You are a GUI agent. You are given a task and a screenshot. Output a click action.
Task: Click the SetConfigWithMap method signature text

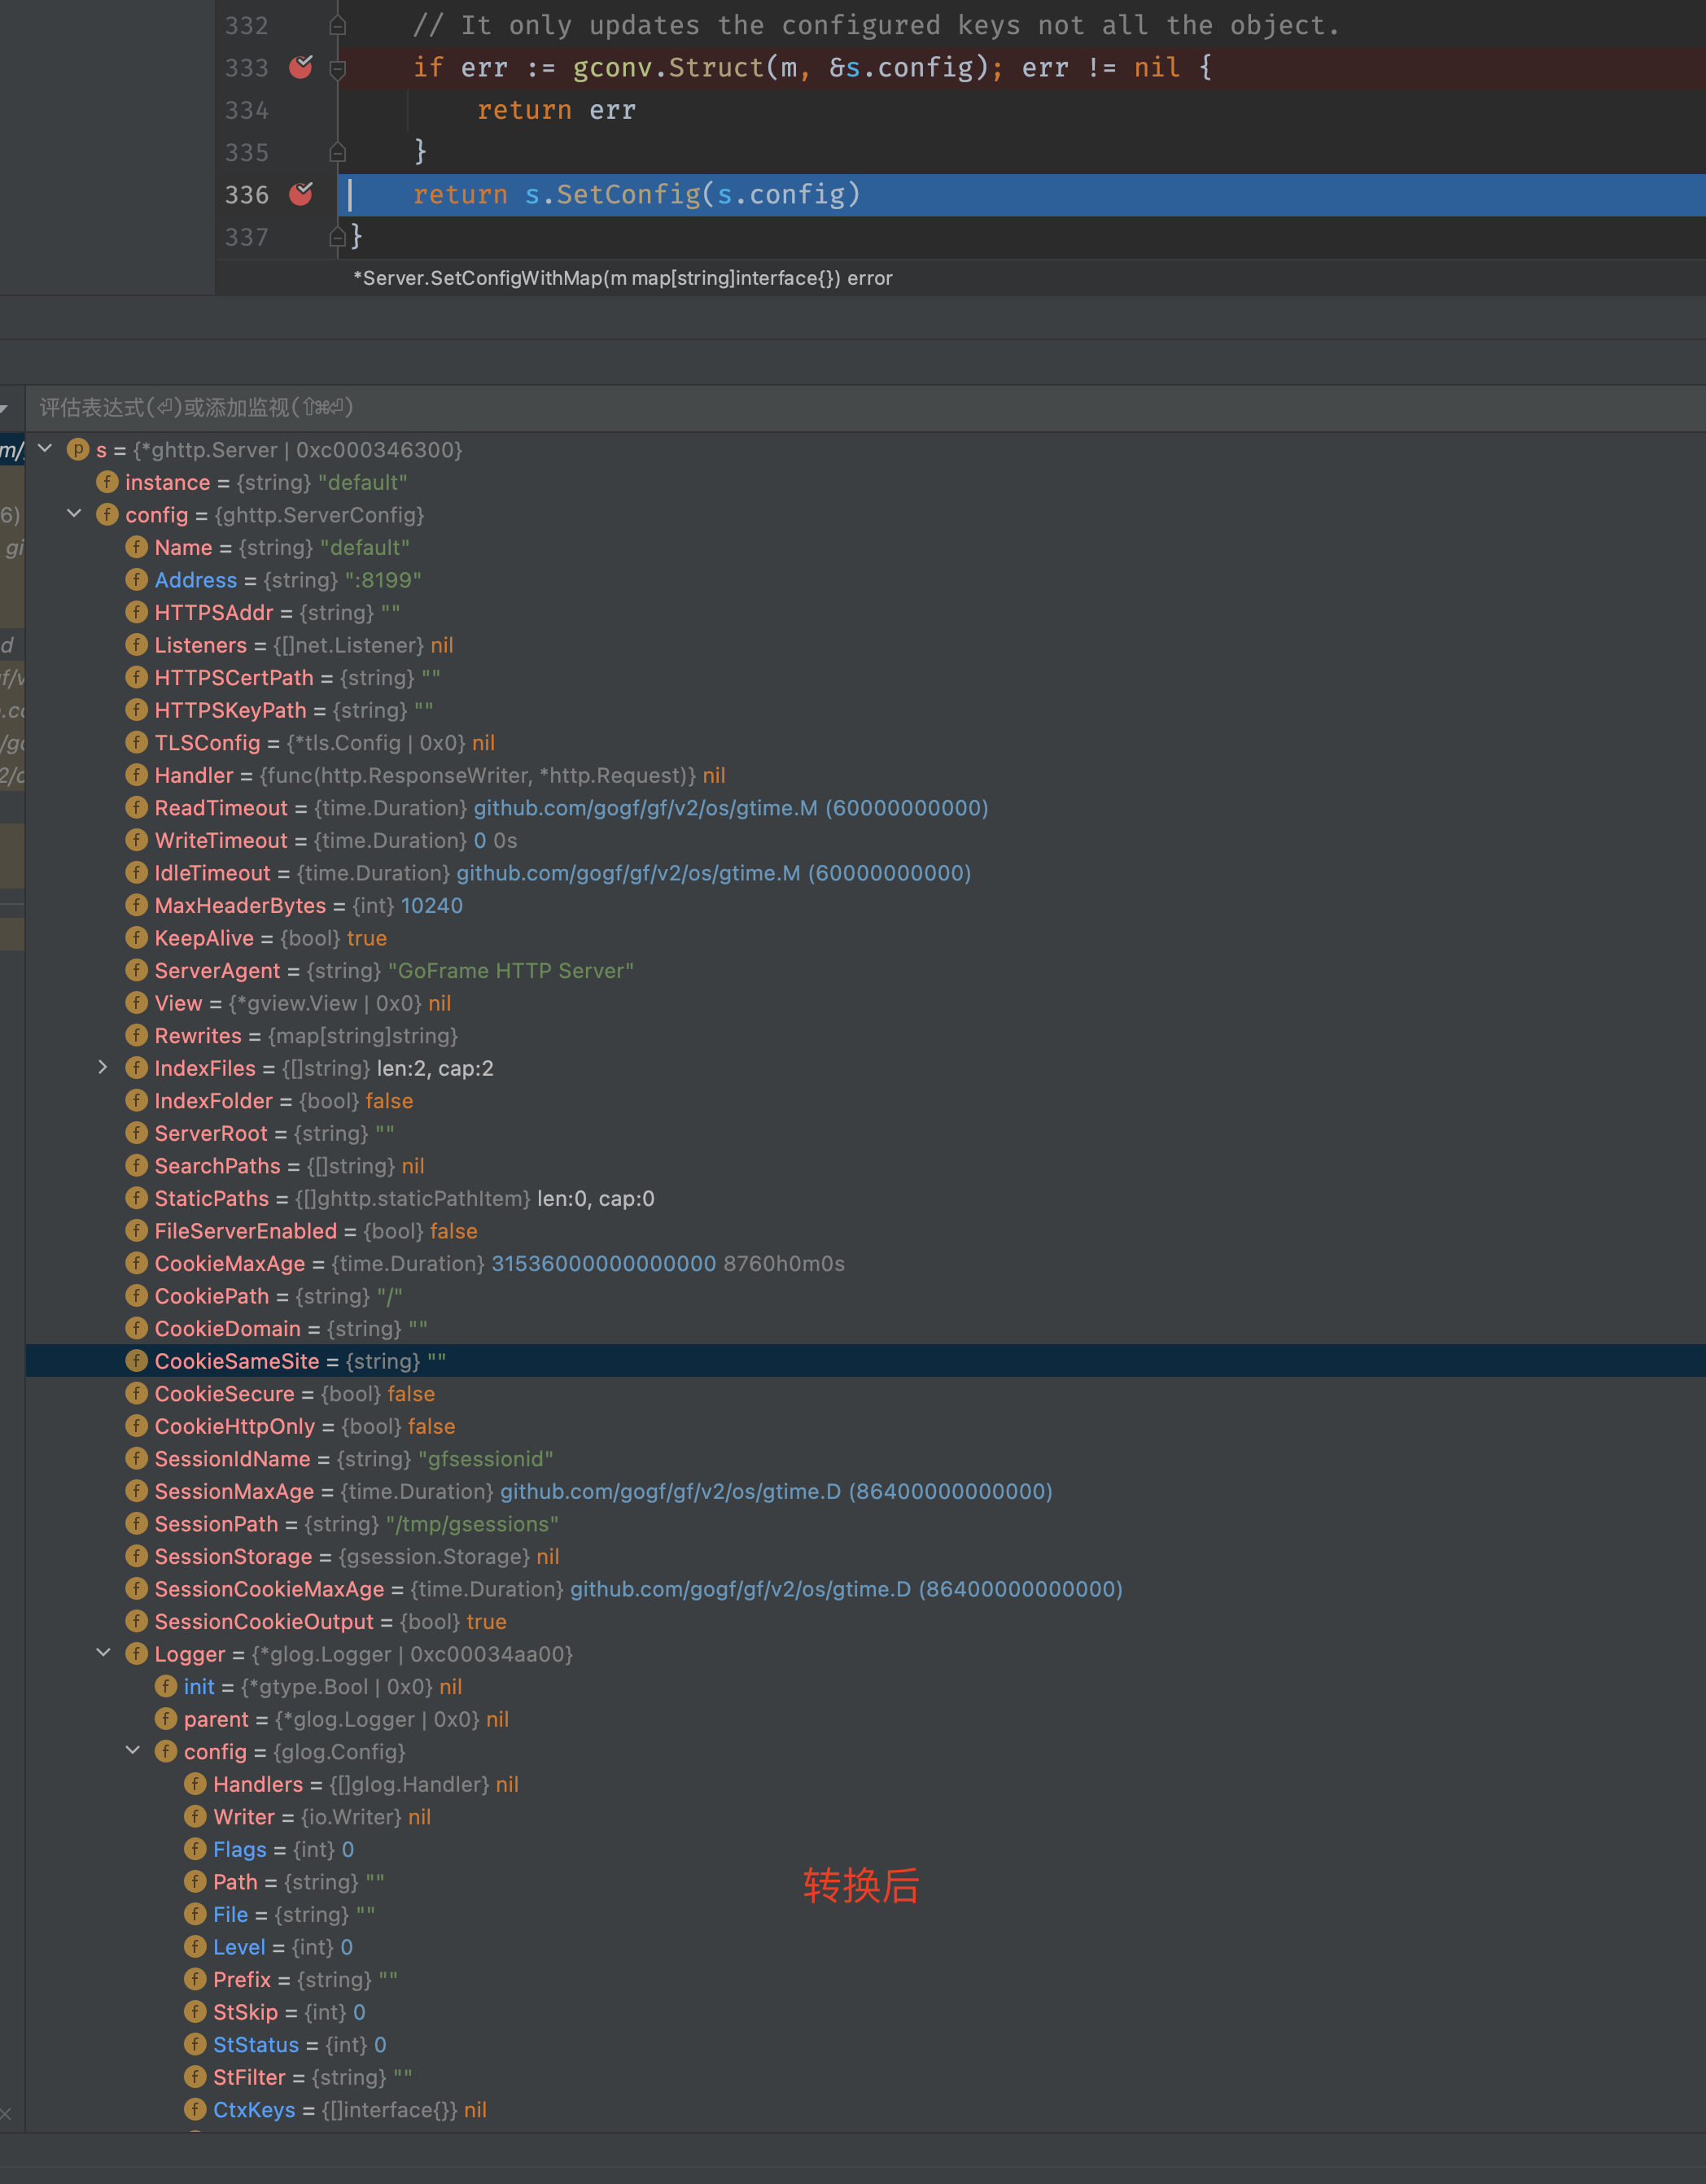[x=622, y=278]
